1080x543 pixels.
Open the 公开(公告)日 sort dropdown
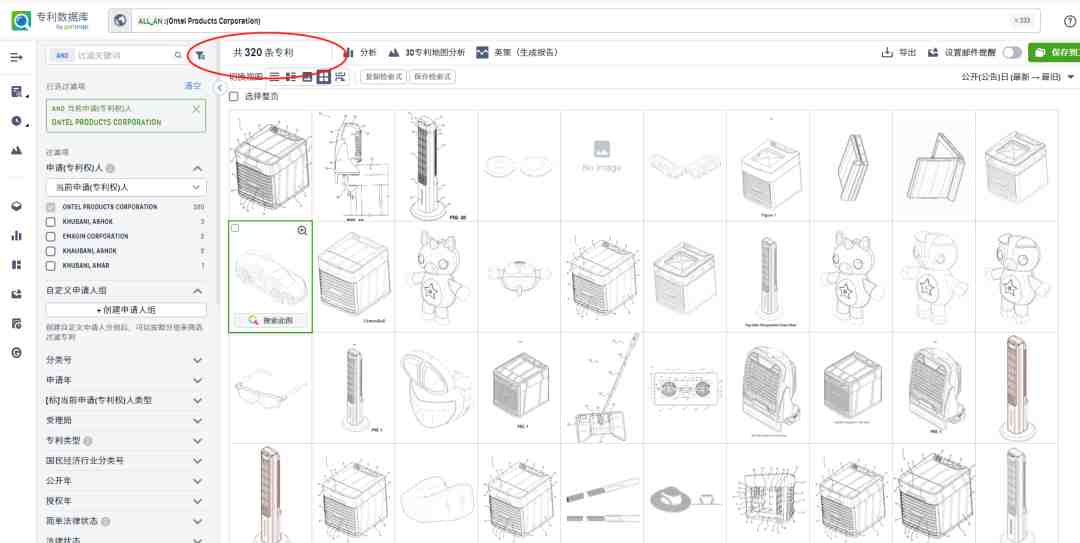1017,76
